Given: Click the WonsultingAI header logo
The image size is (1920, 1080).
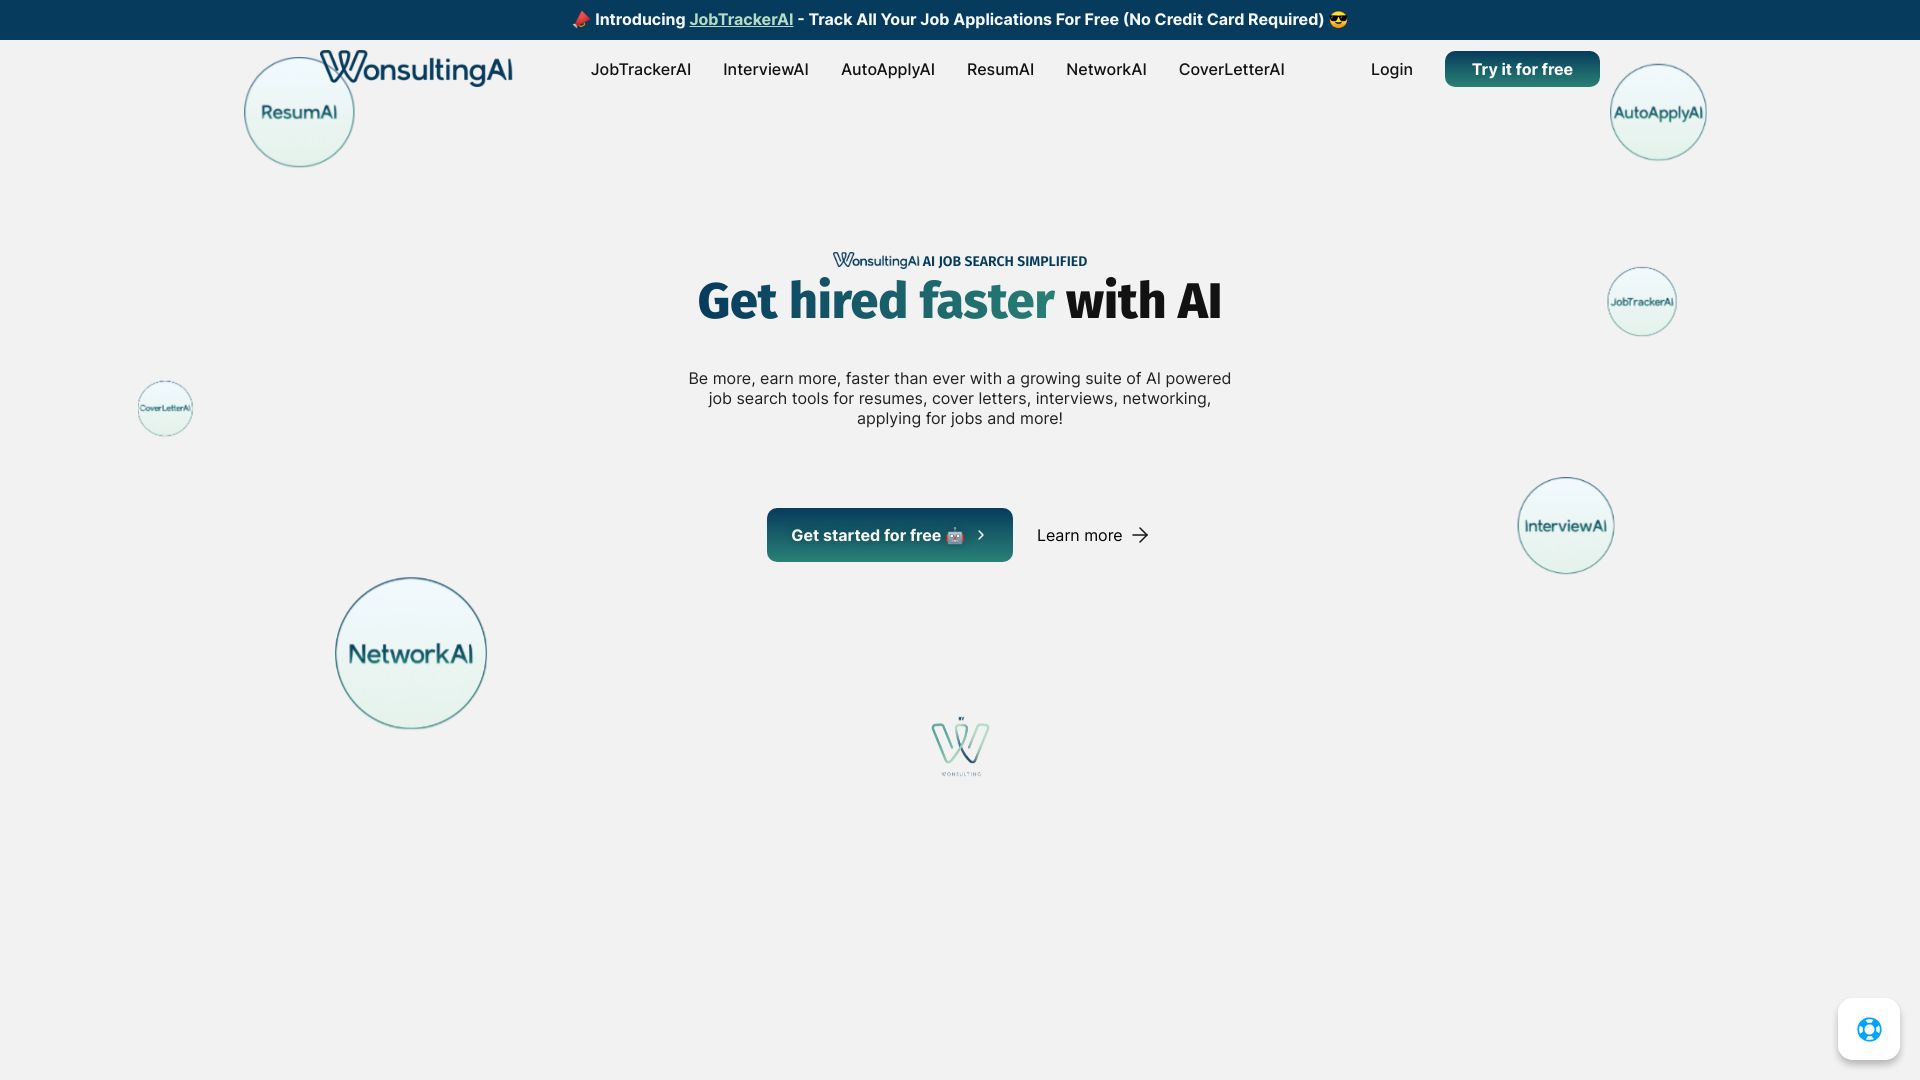Looking at the screenshot, I should (415, 67).
